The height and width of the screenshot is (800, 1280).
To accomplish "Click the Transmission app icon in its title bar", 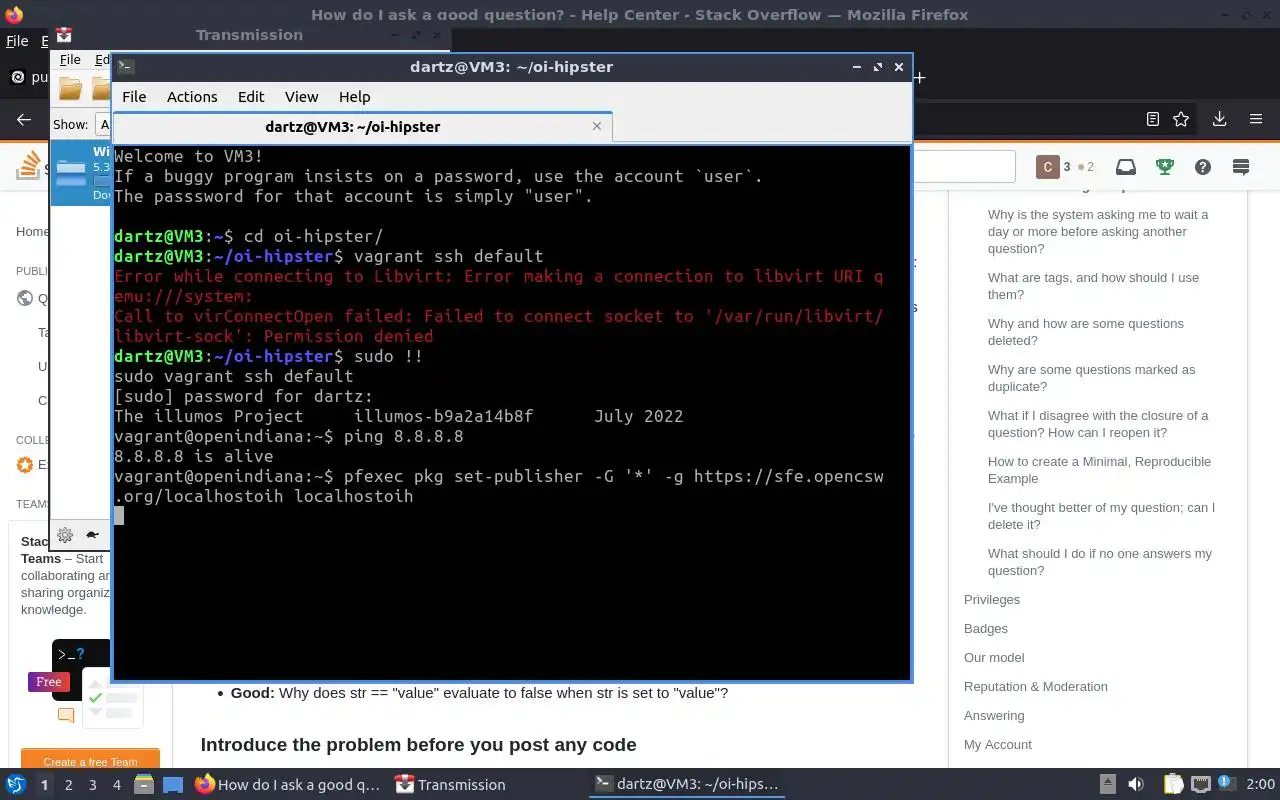I will [x=64, y=35].
